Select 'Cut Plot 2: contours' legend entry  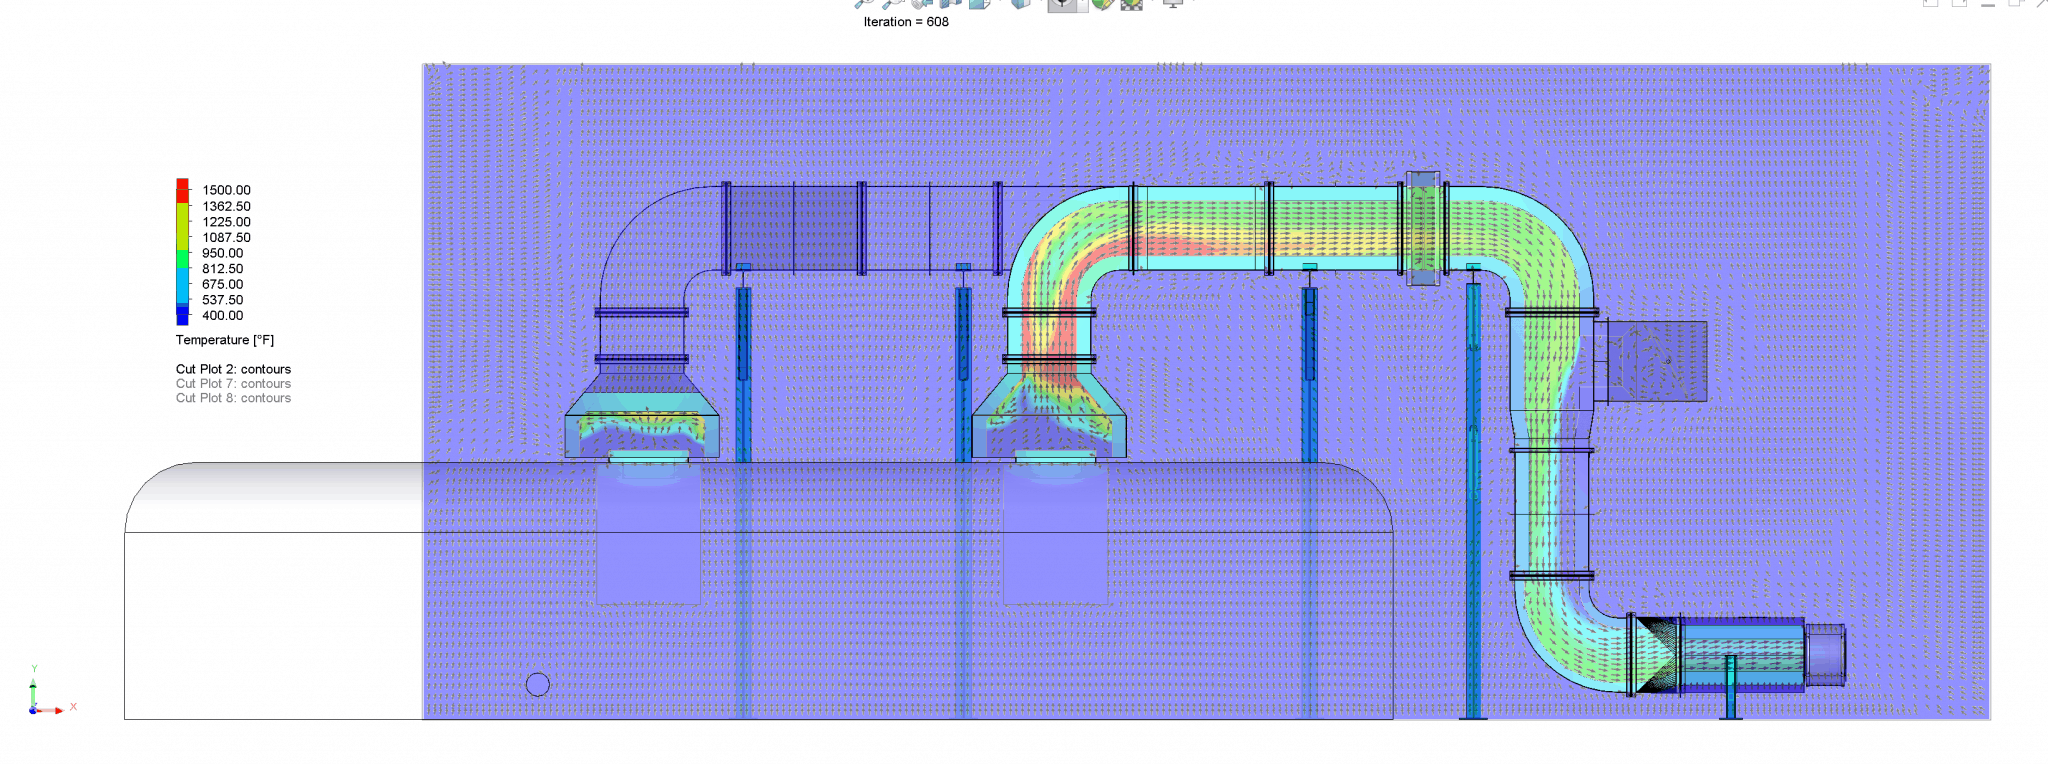tap(233, 369)
